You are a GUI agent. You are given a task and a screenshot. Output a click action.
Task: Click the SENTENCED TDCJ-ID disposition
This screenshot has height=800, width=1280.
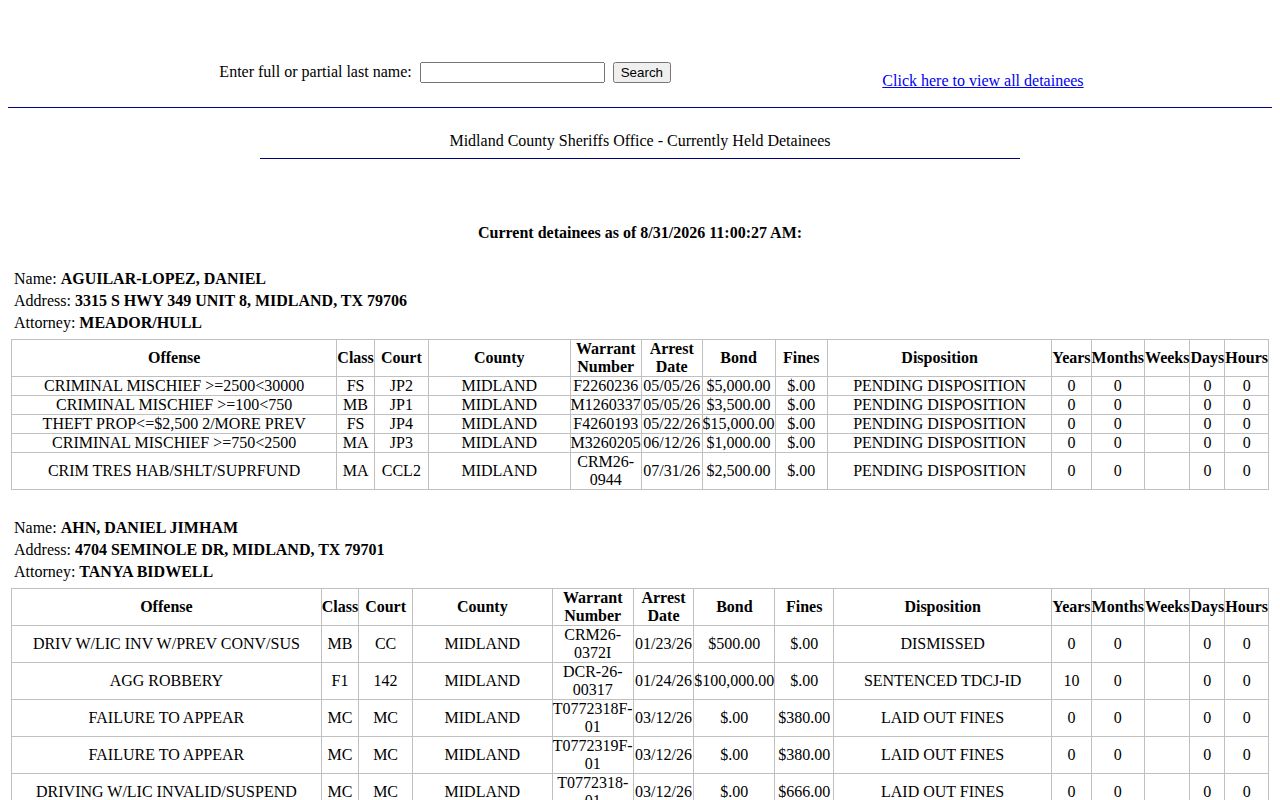click(x=942, y=681)
